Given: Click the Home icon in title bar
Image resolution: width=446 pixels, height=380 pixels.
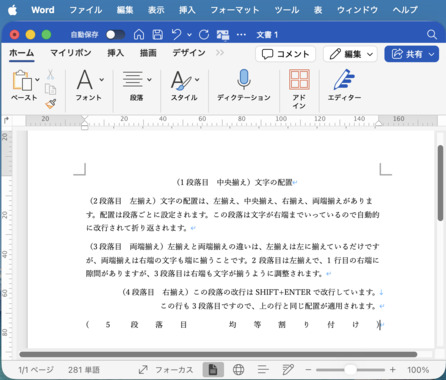Looking at the screenshot, I should (x=139, y=34).
